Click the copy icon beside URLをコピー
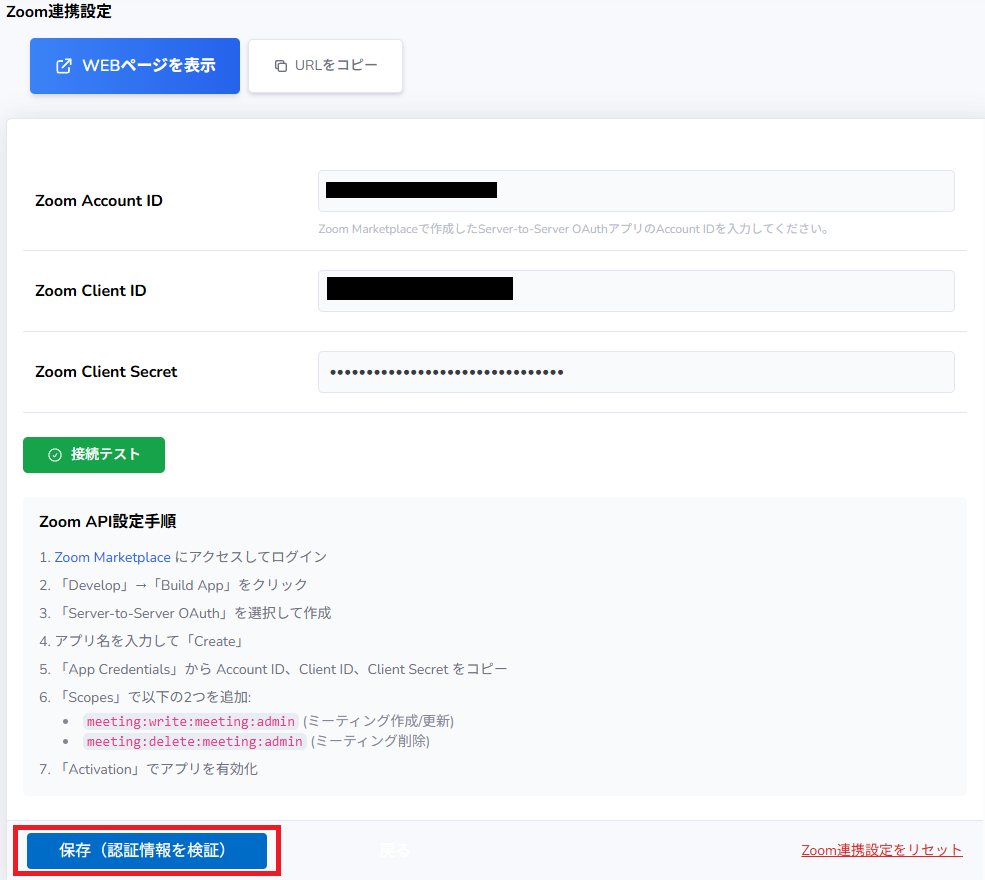 pos(280,66)
